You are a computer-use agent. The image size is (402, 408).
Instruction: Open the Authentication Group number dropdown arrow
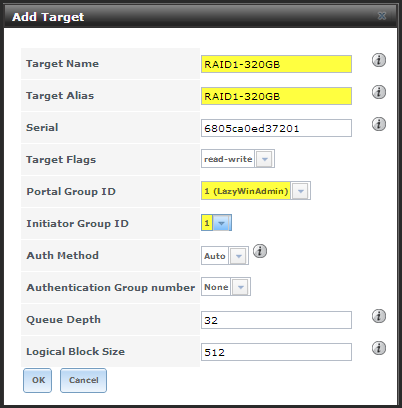pos(241,287)
